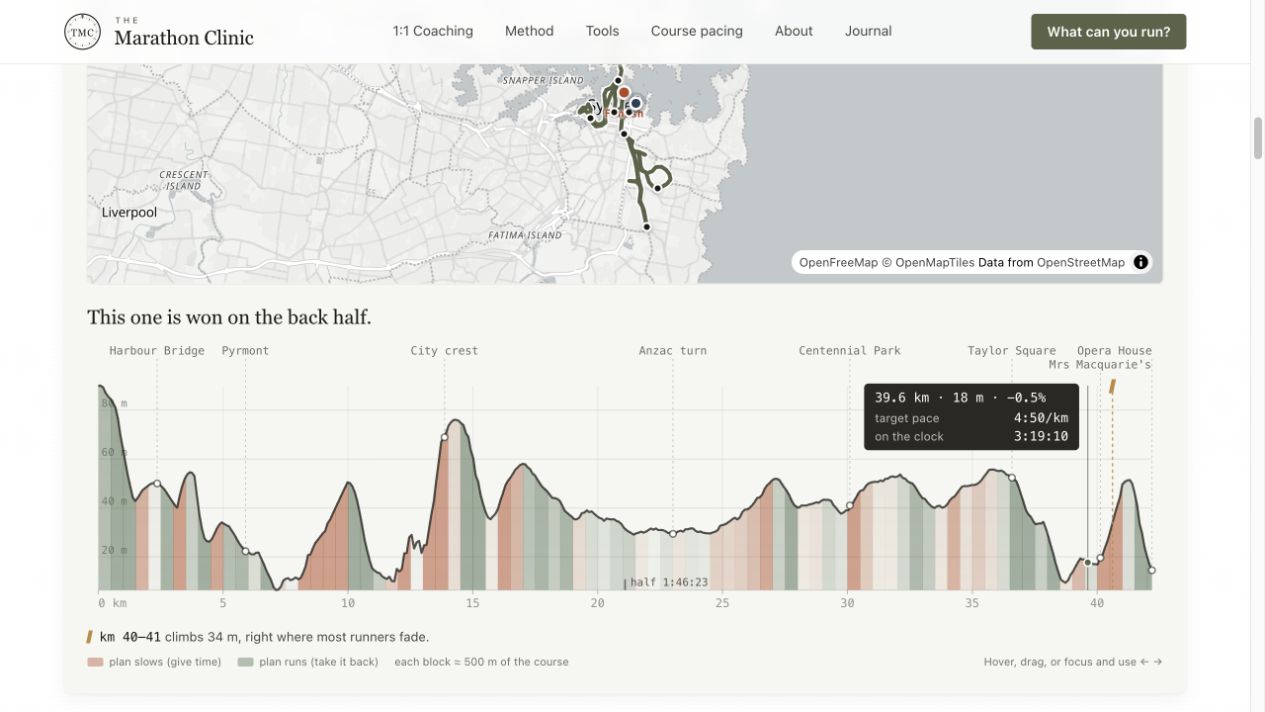Viewport: 1265px width, 712px height.
Task: Click the Centennial Park marker dot
Action: tap(850, 506)
